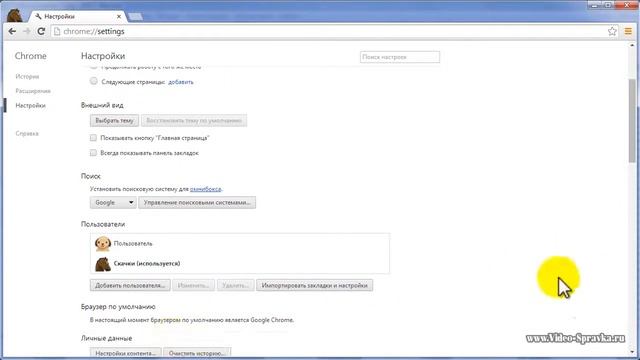Toggle Всегда показывать панель закладок checkbox
Viewport: 640px width, 360px height.
tap(93, 153)
